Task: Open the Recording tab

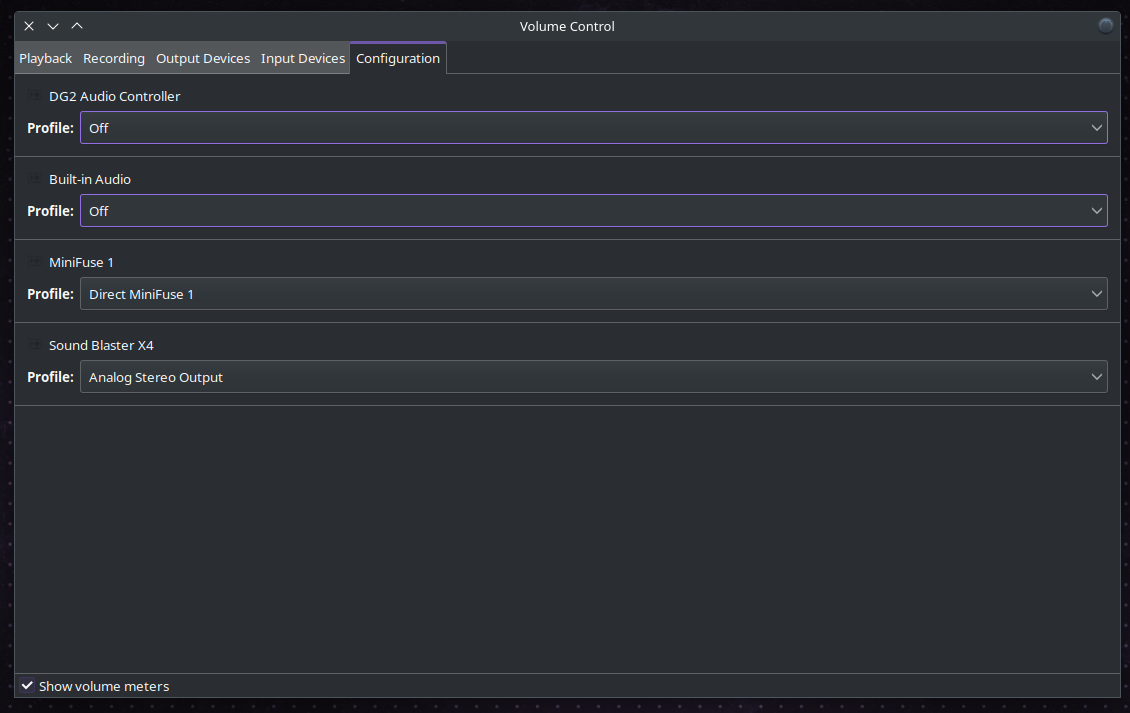Action: pos(114,58)
